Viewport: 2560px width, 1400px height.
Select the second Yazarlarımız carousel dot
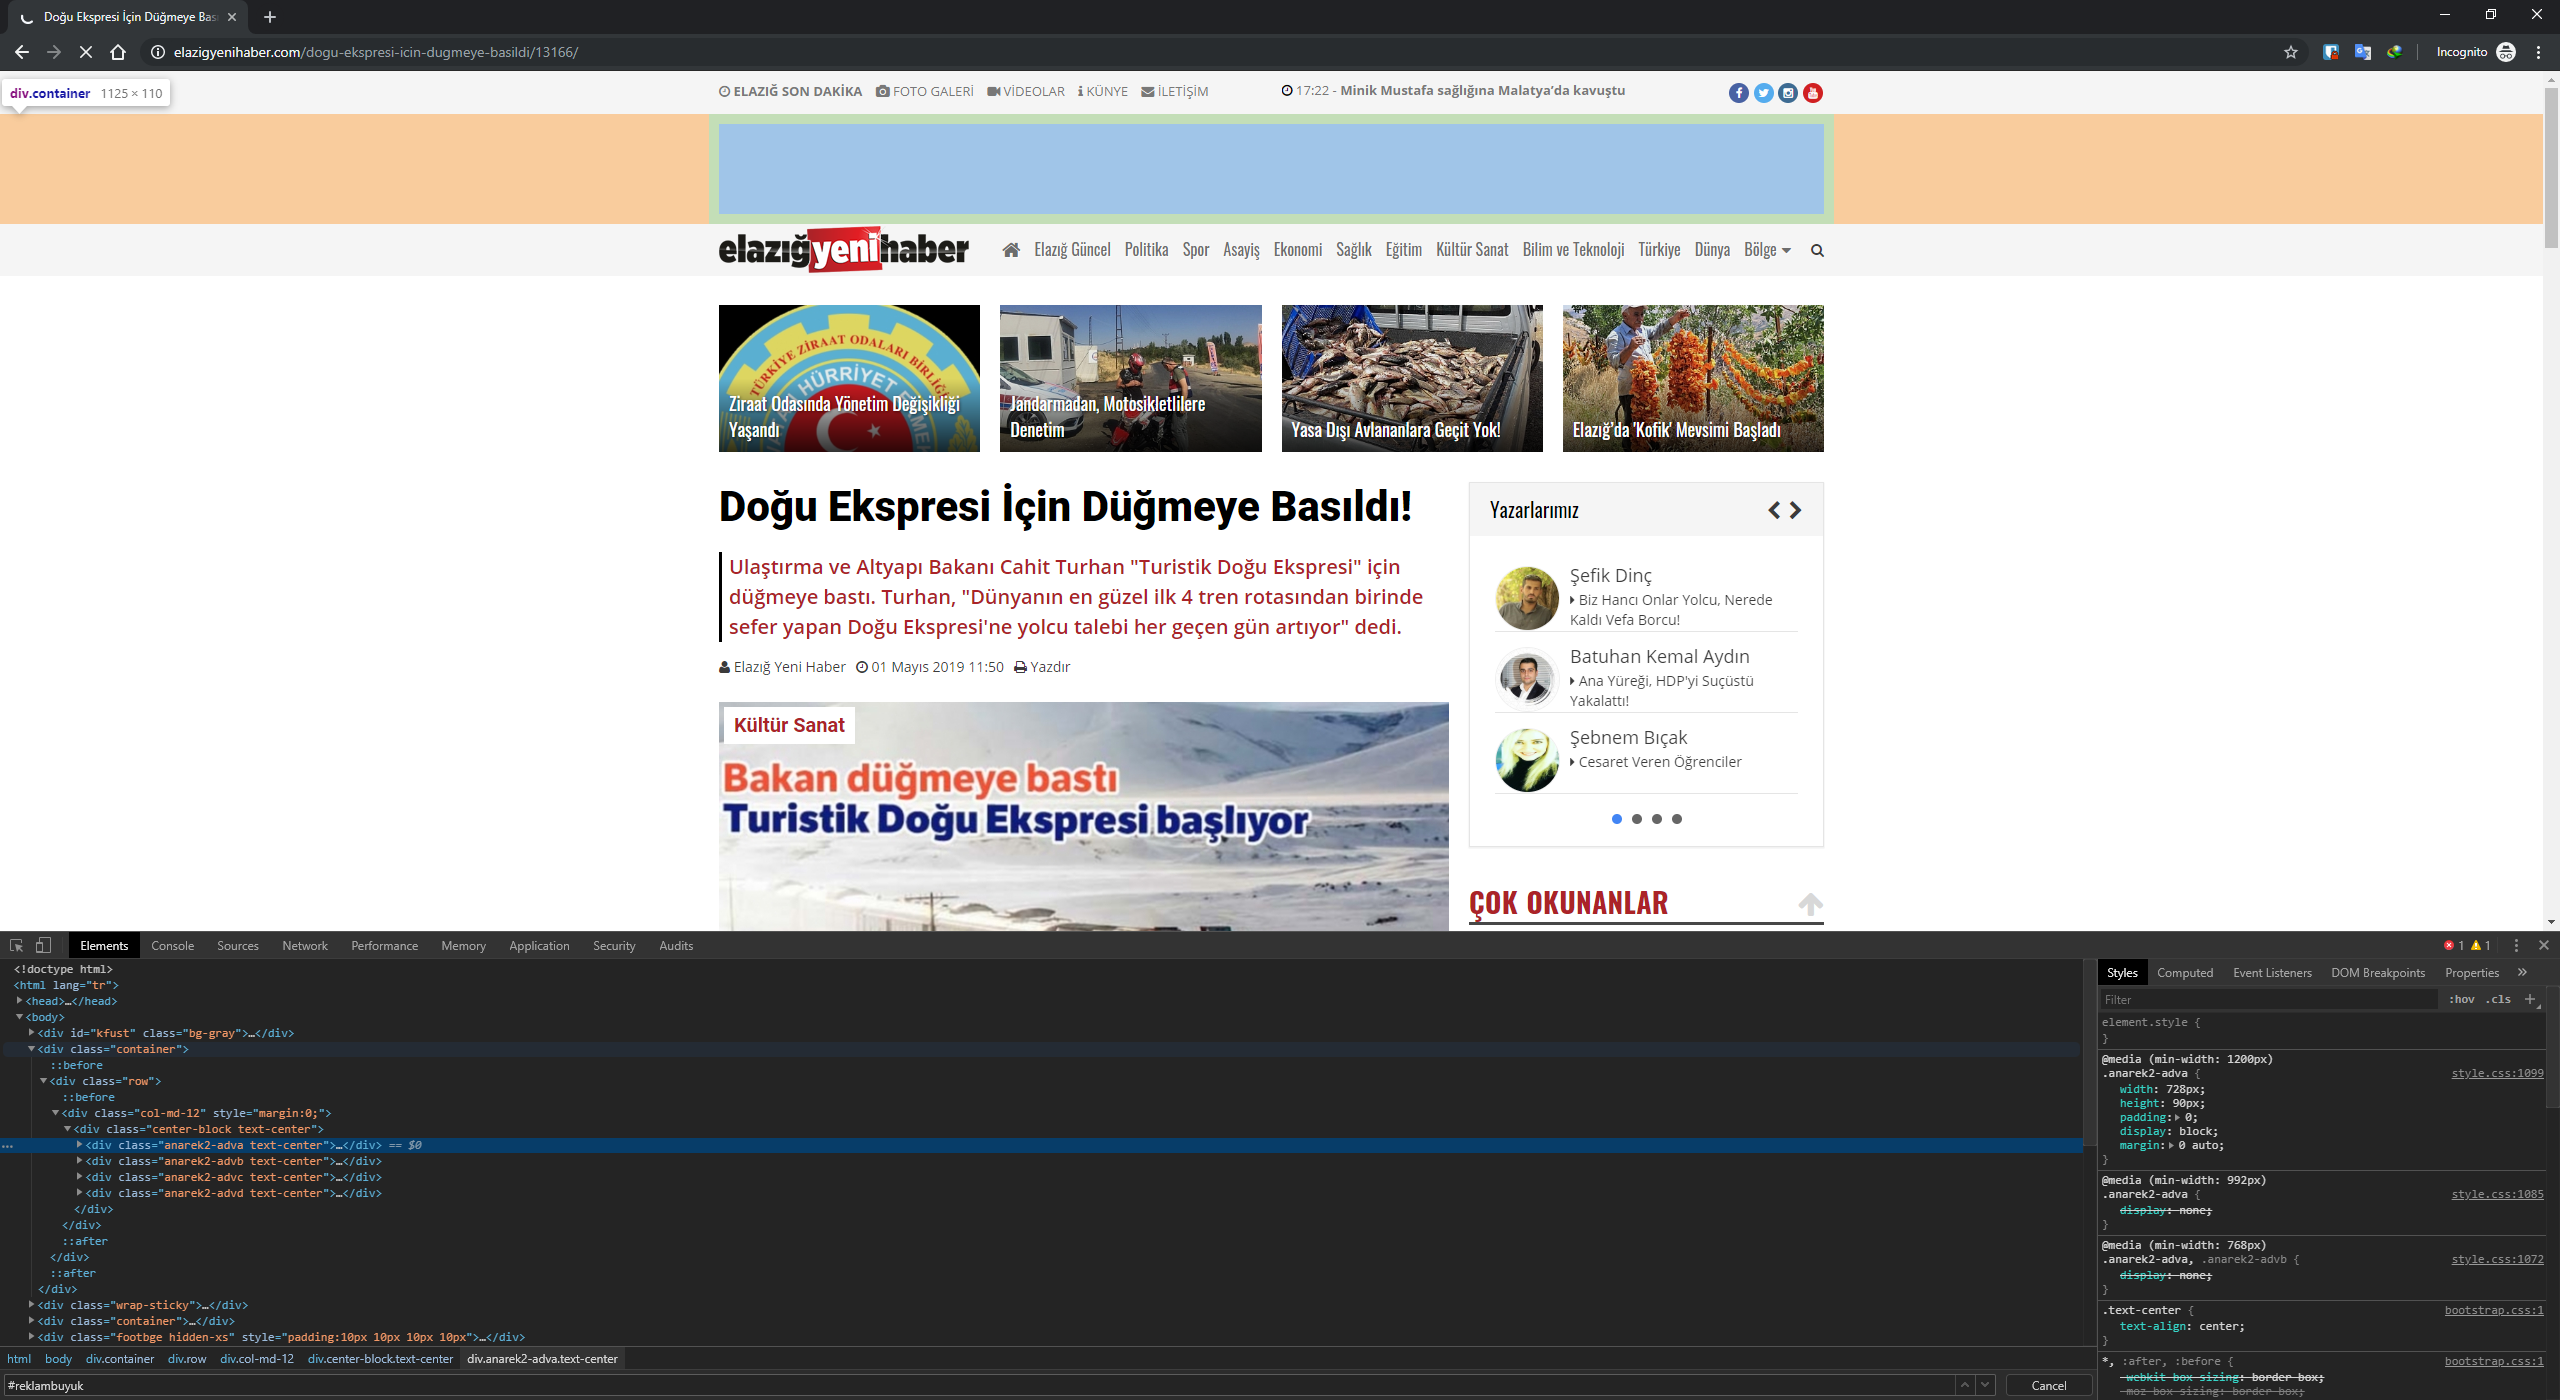click(1638, 819)
